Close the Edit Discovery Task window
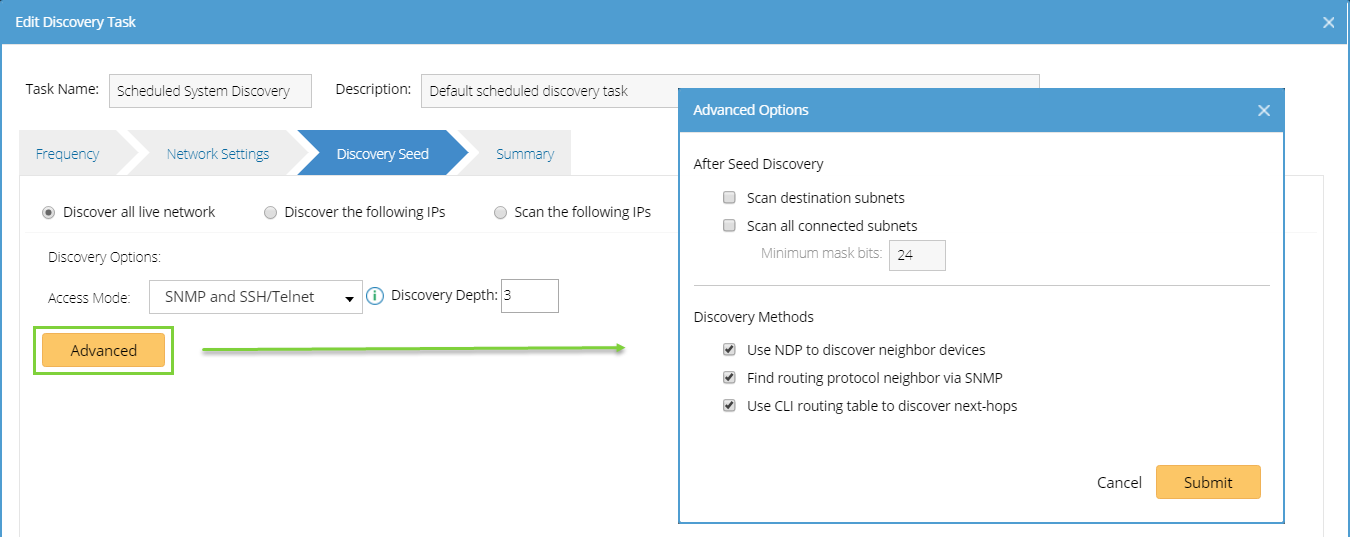Viewport: 1350px width, 537px height. (1328, 22)
